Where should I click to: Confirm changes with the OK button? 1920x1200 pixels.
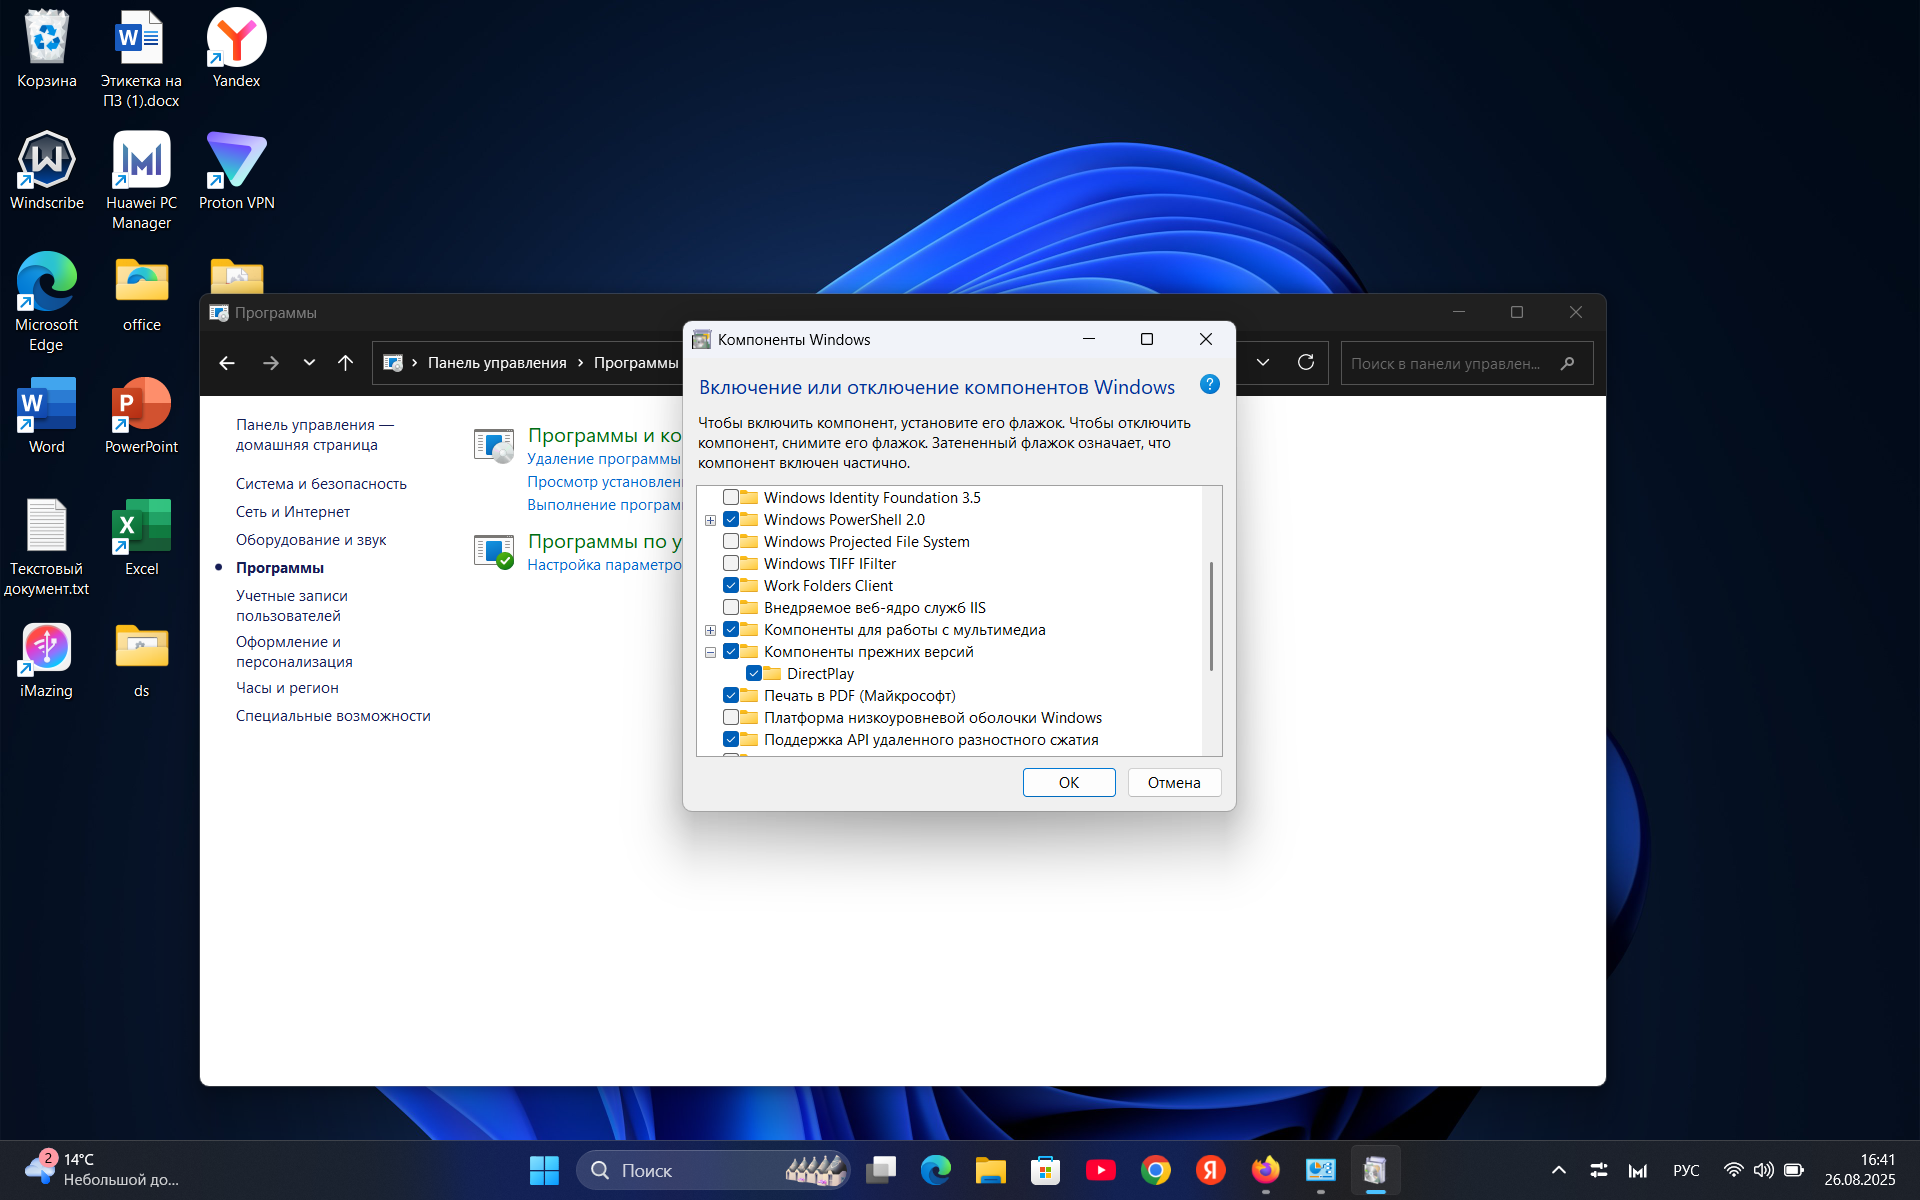click(1068, 782)
